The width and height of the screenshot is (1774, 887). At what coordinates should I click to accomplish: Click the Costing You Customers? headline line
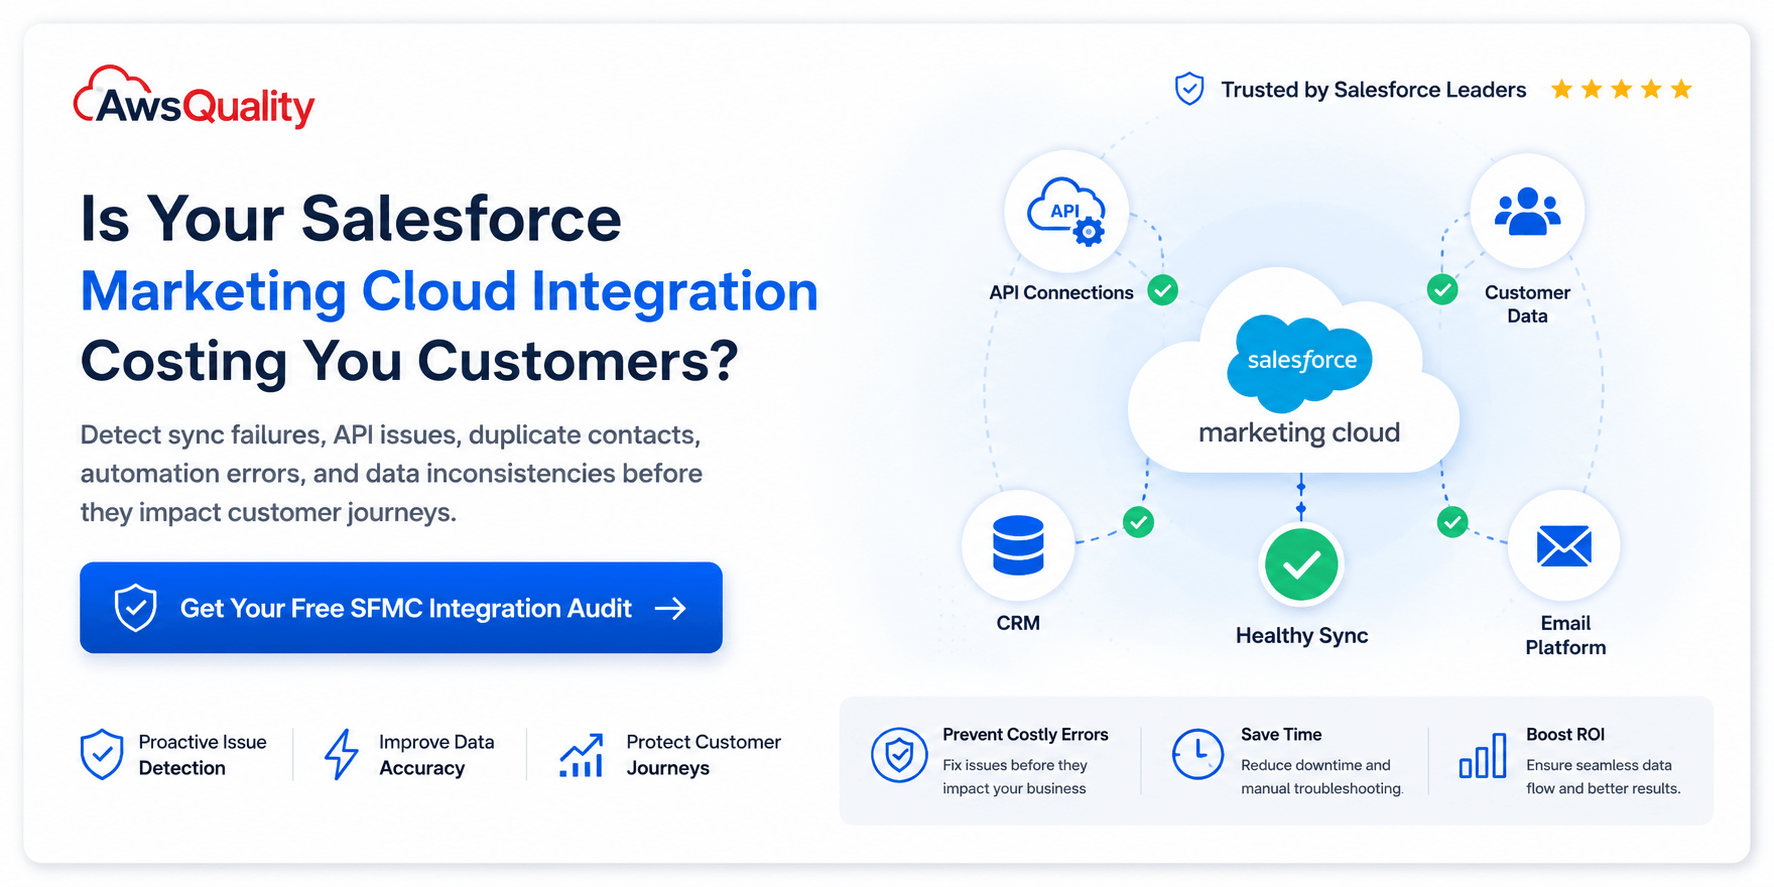point(409,361)
